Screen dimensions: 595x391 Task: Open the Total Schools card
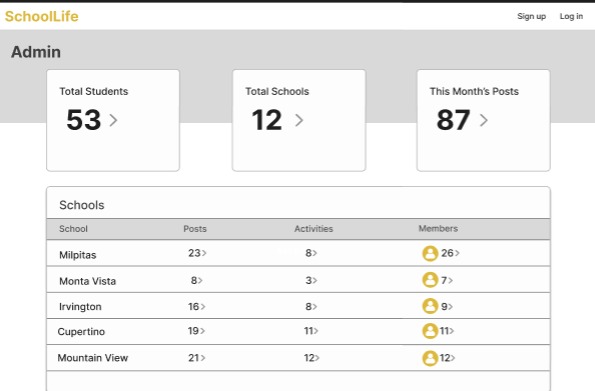(x=299, y=120)
